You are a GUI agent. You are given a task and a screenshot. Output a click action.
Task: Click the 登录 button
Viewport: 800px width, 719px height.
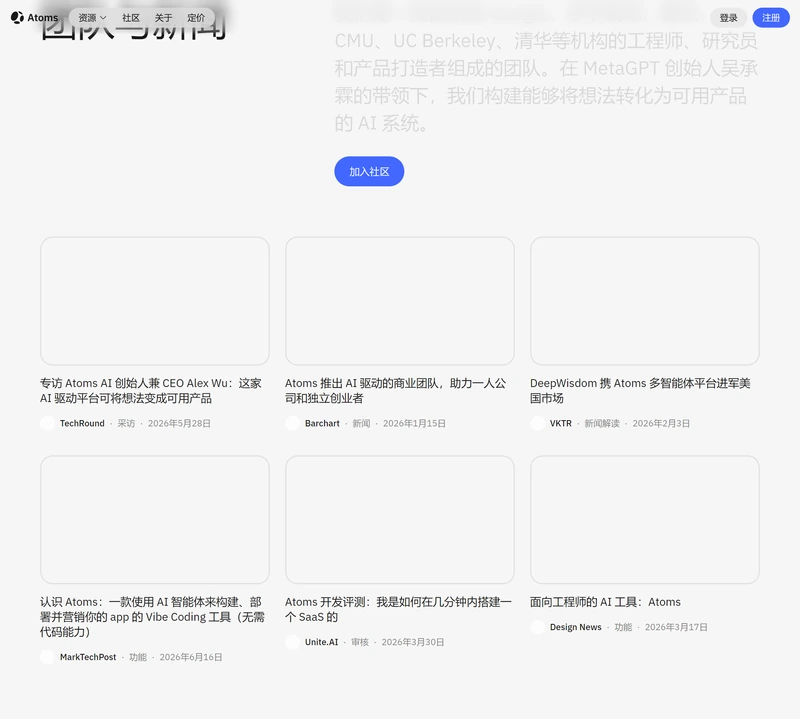(728, 18)
